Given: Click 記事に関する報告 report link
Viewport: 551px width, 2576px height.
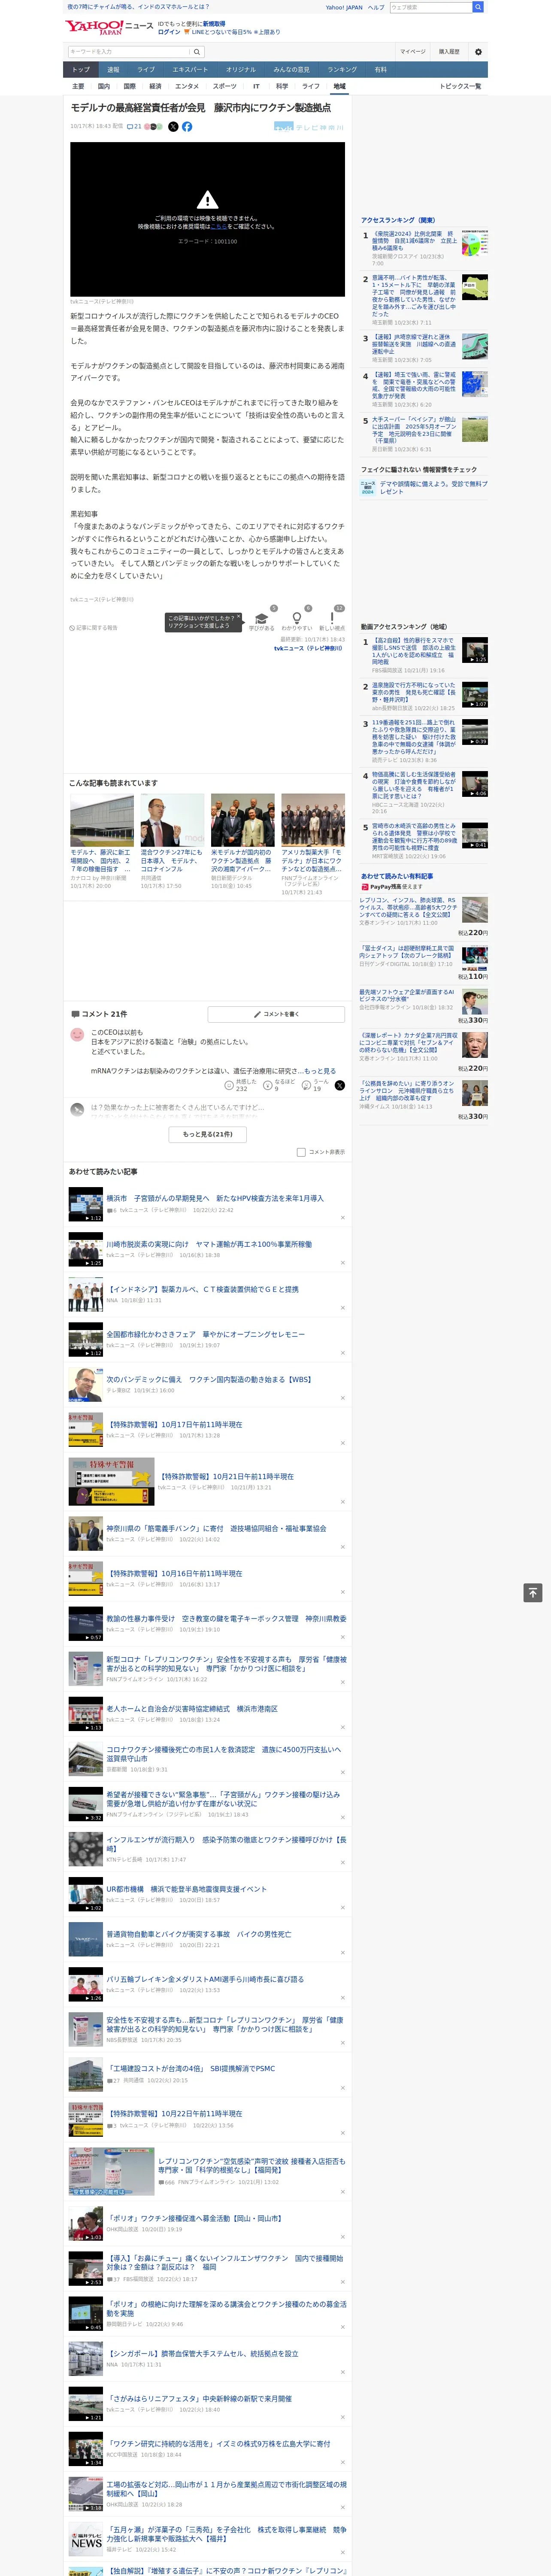Looking at the screenshot, I should pyautogui.click(x=94, y=628).
